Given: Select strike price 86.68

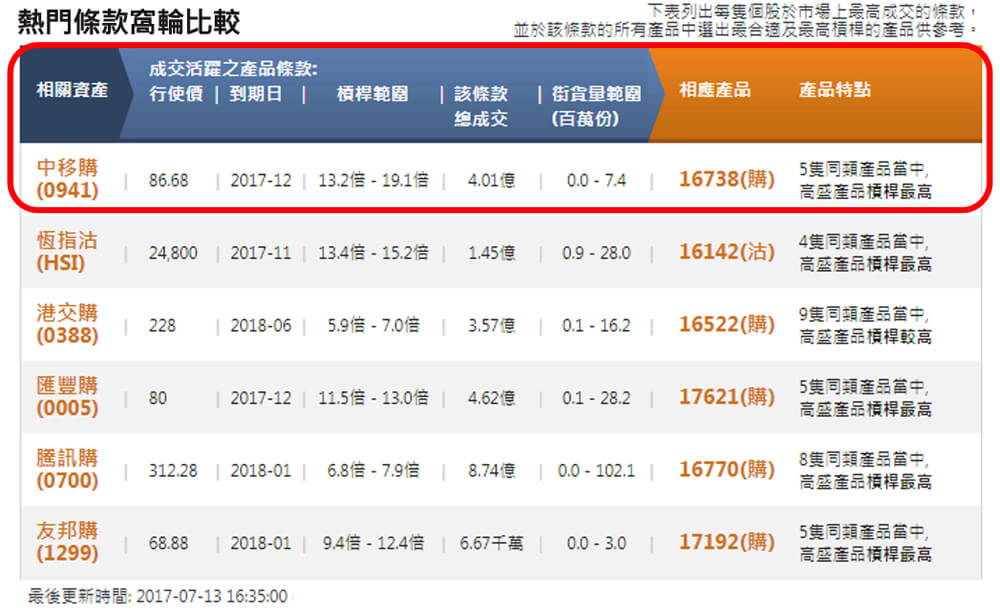Looking at the screenshot, I should (168, 180).
